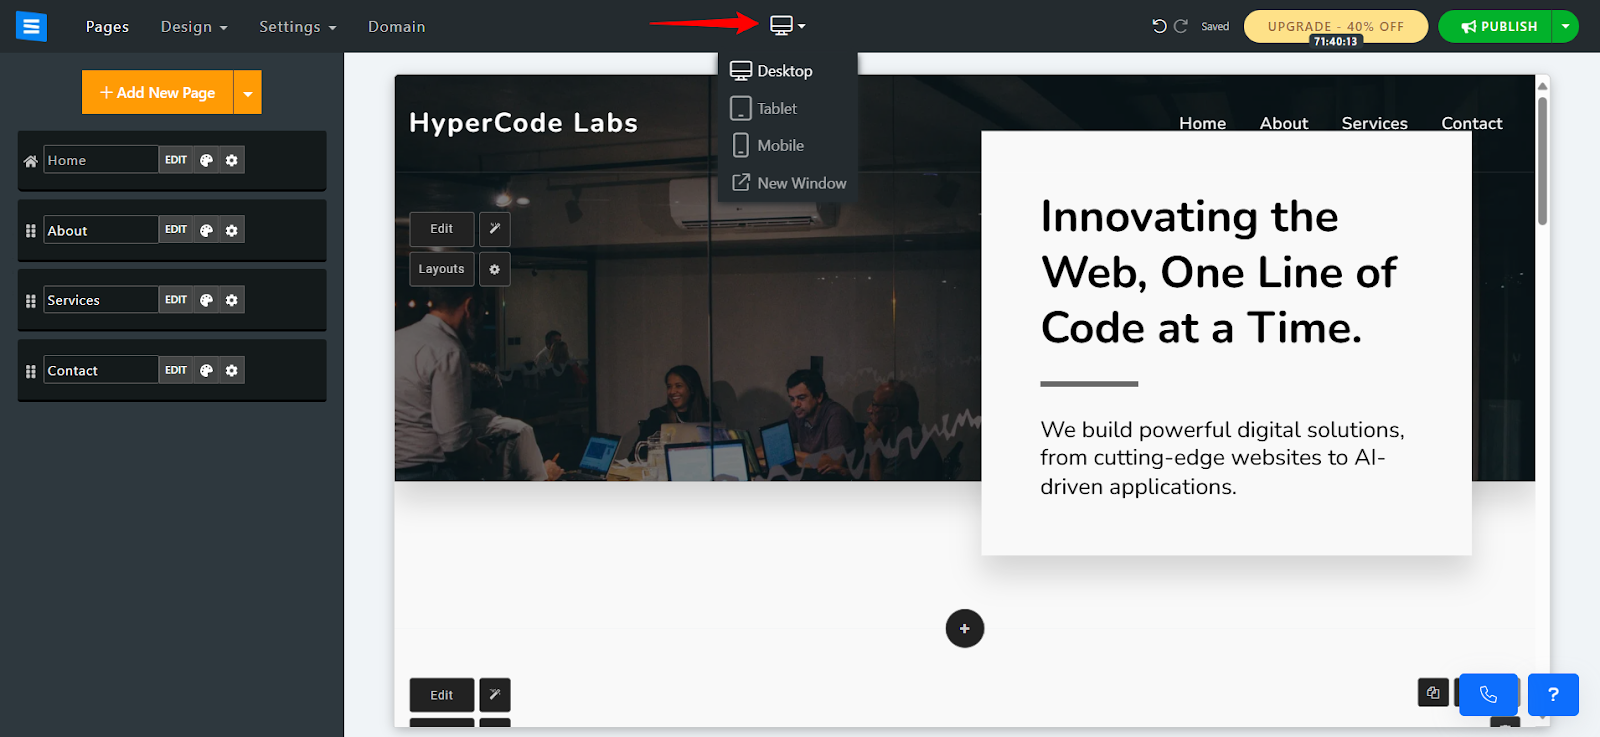
Task: Open Home page design palette icon
Action: pyautogui.click(x=206, y=160)
